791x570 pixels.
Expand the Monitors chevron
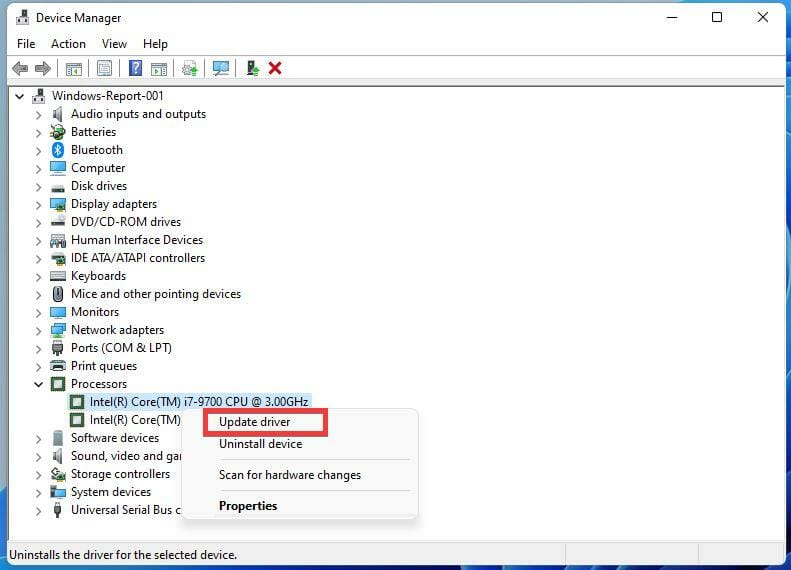pos(38,313)
